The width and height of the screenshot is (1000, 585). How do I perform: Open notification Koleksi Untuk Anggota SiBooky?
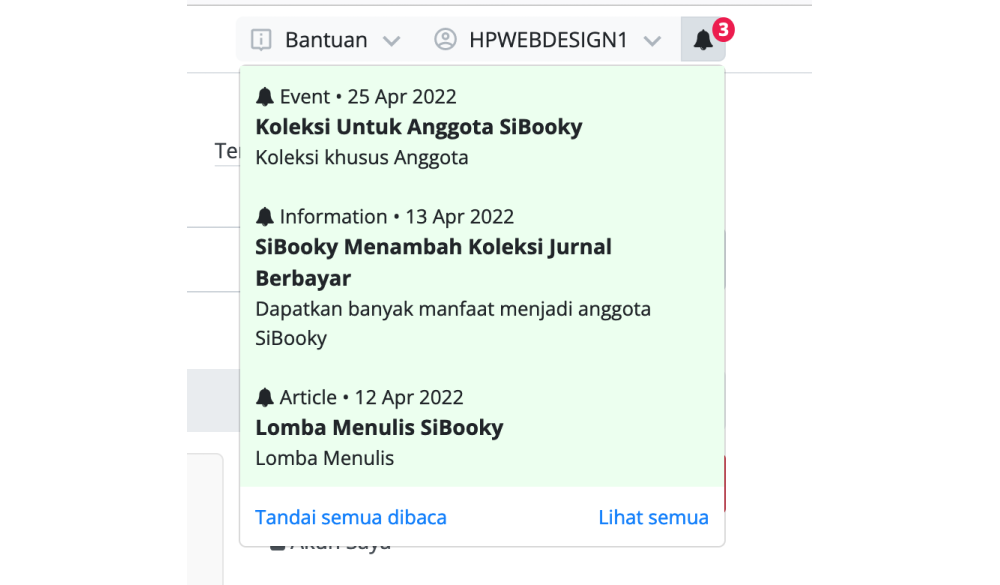pos(418,127)
